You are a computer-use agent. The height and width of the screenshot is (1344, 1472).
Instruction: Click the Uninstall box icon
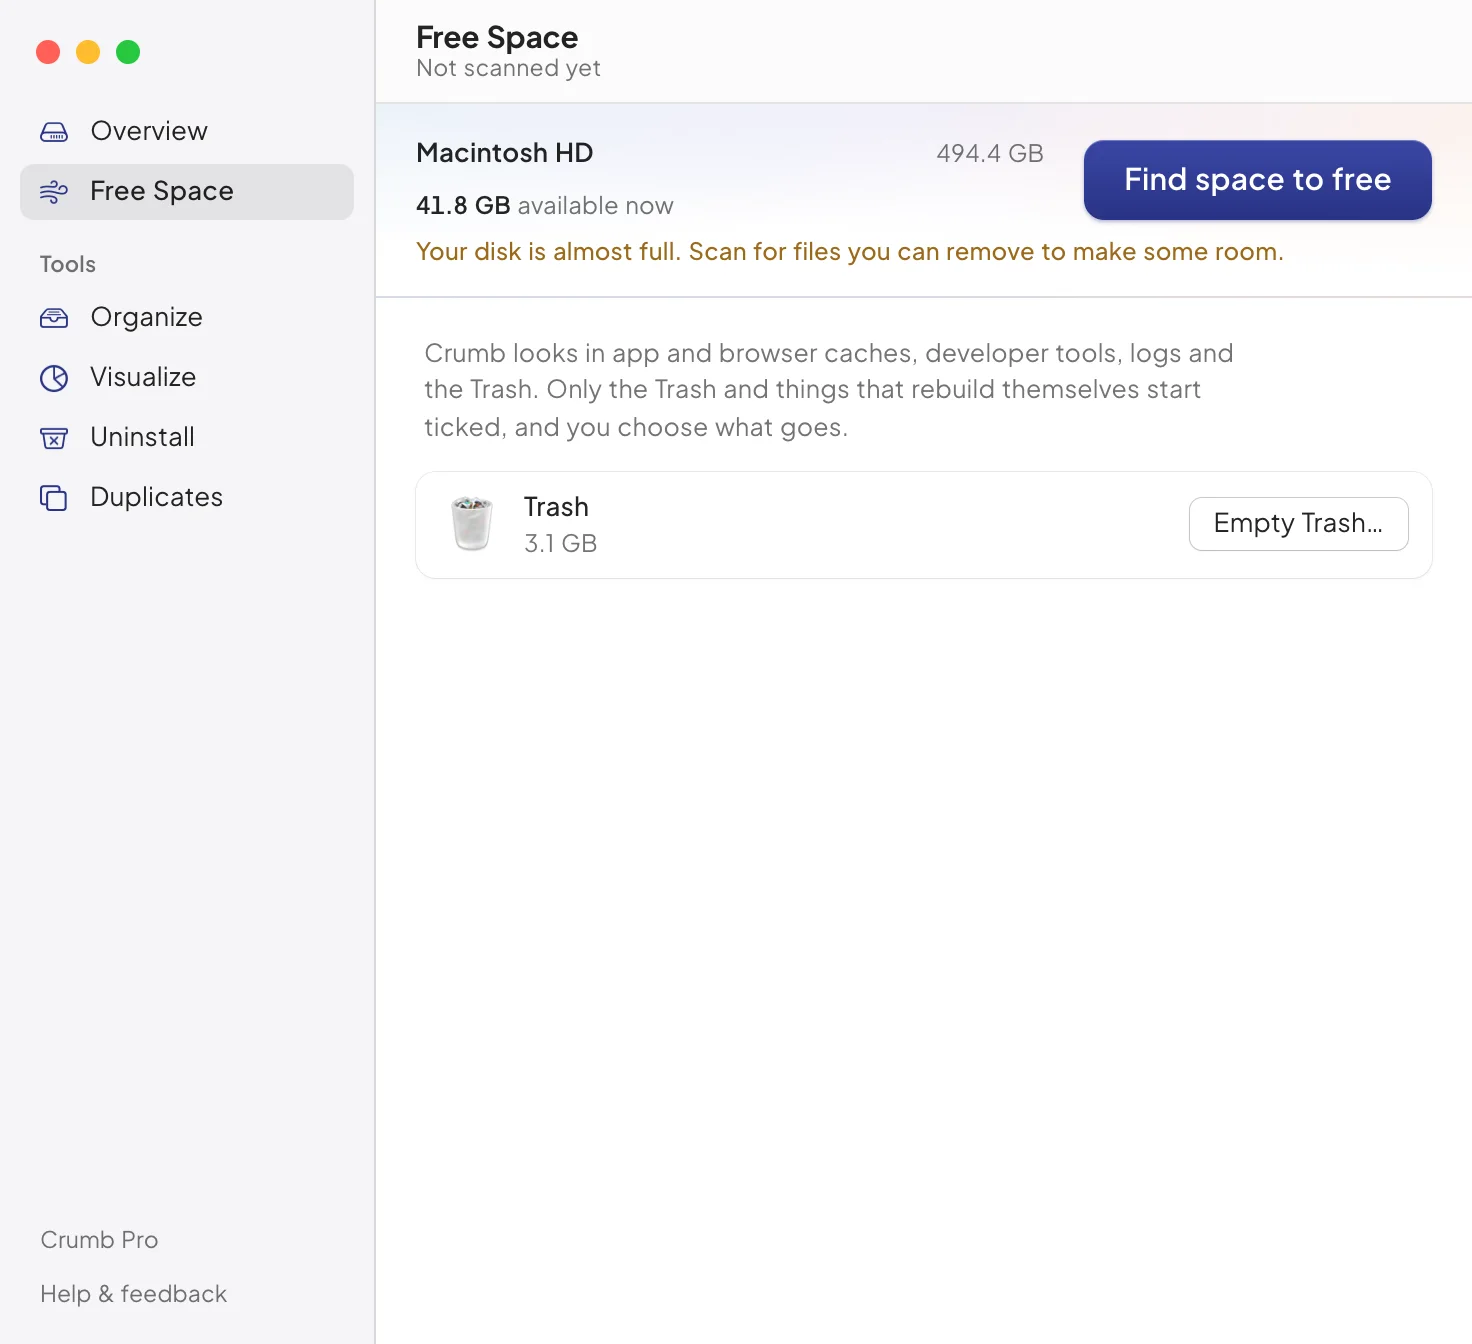(54, 438)
